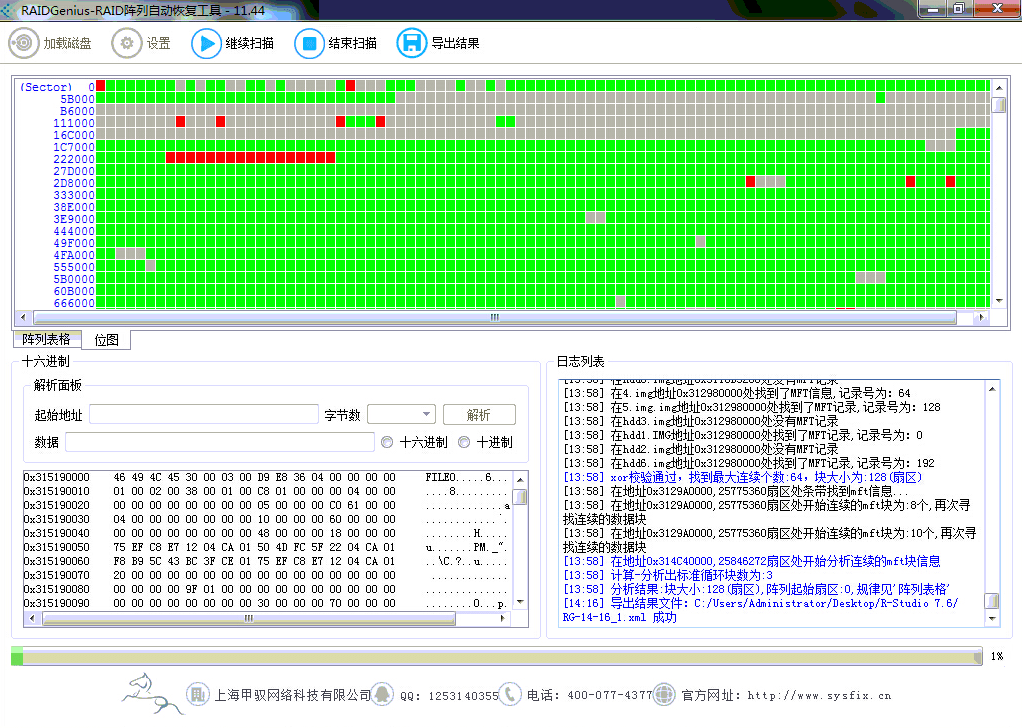The width and height of the screenshot is (1022, 728).
Task: Click the 结束扫描 stop icon
Action: tap(310, 43)
